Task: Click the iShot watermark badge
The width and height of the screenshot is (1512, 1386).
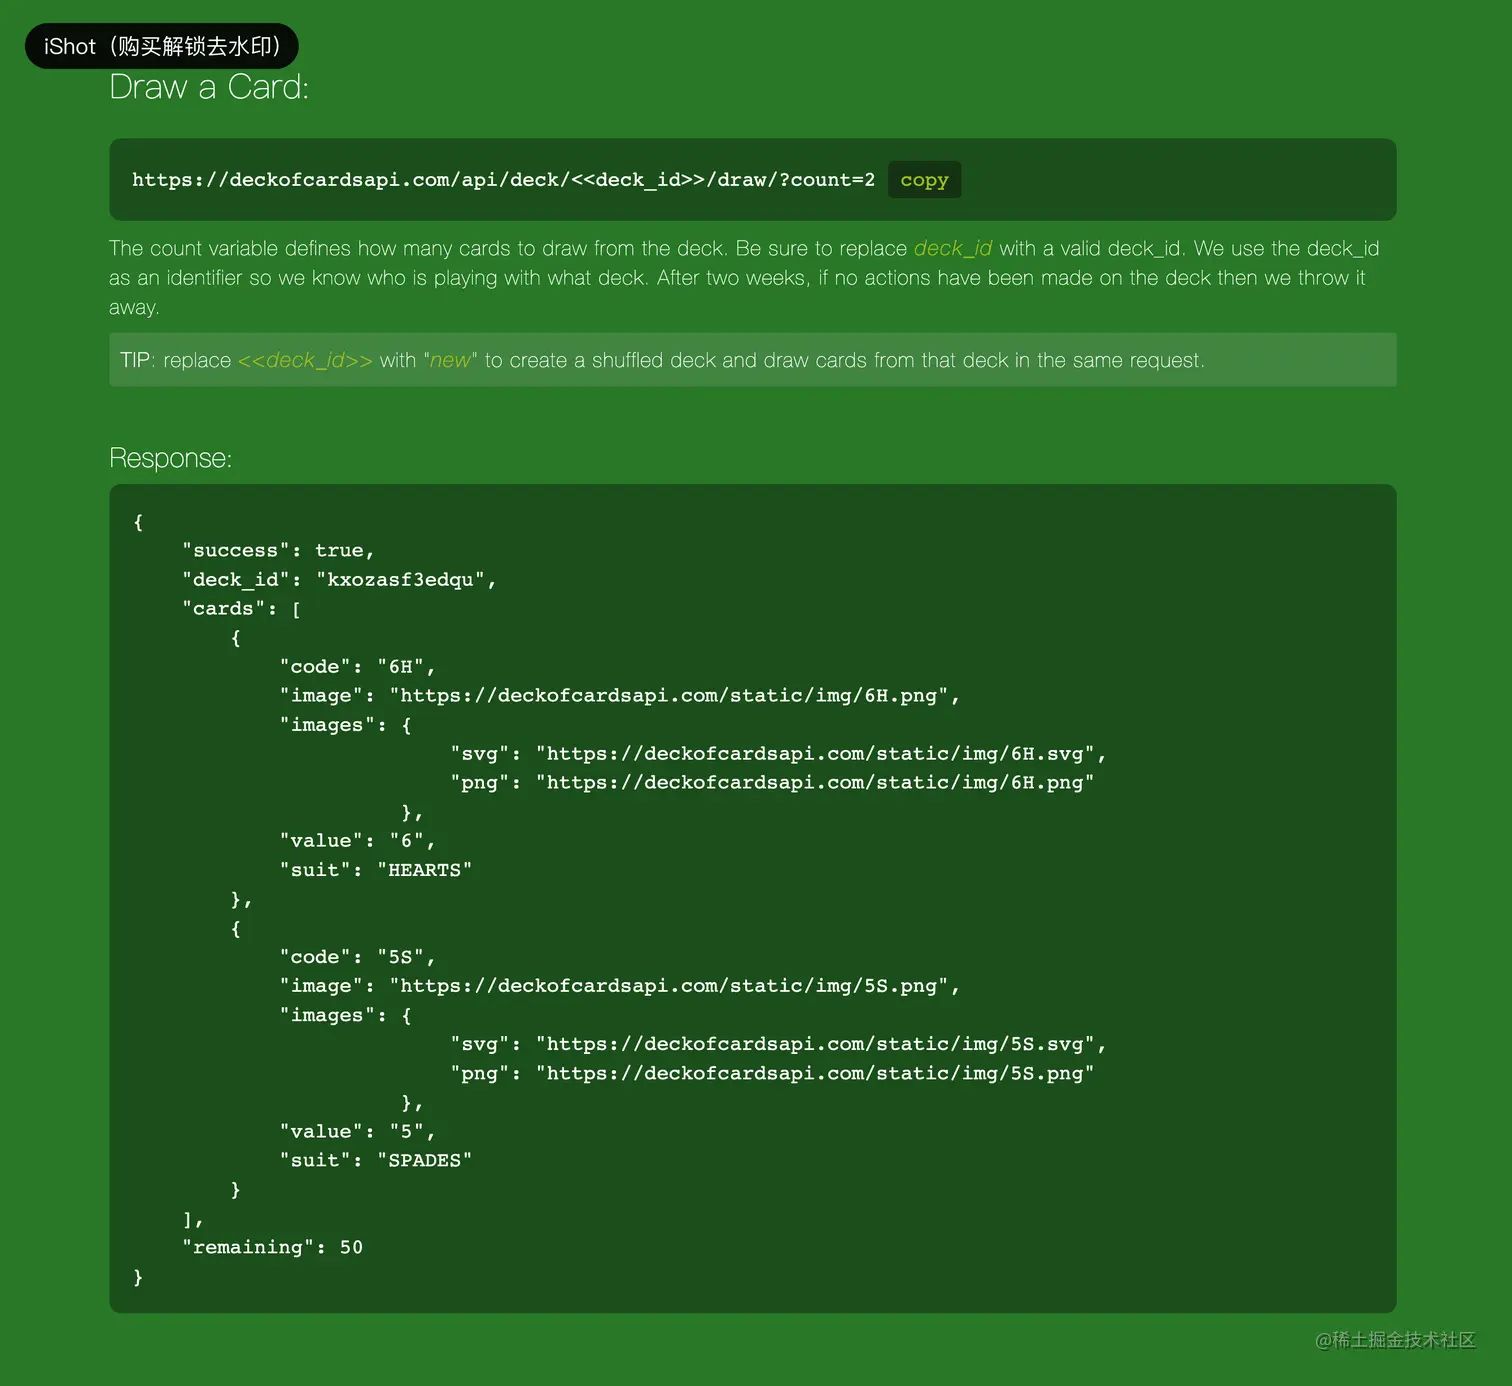Action: point(162,46)
